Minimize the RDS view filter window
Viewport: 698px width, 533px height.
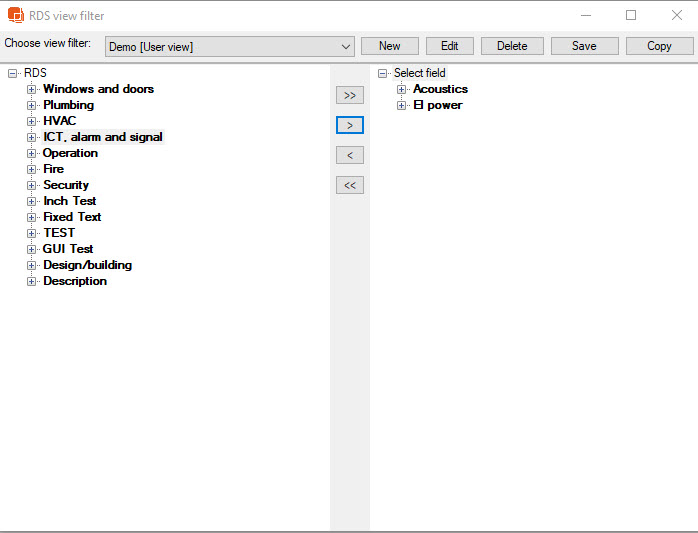click(586, 16)
